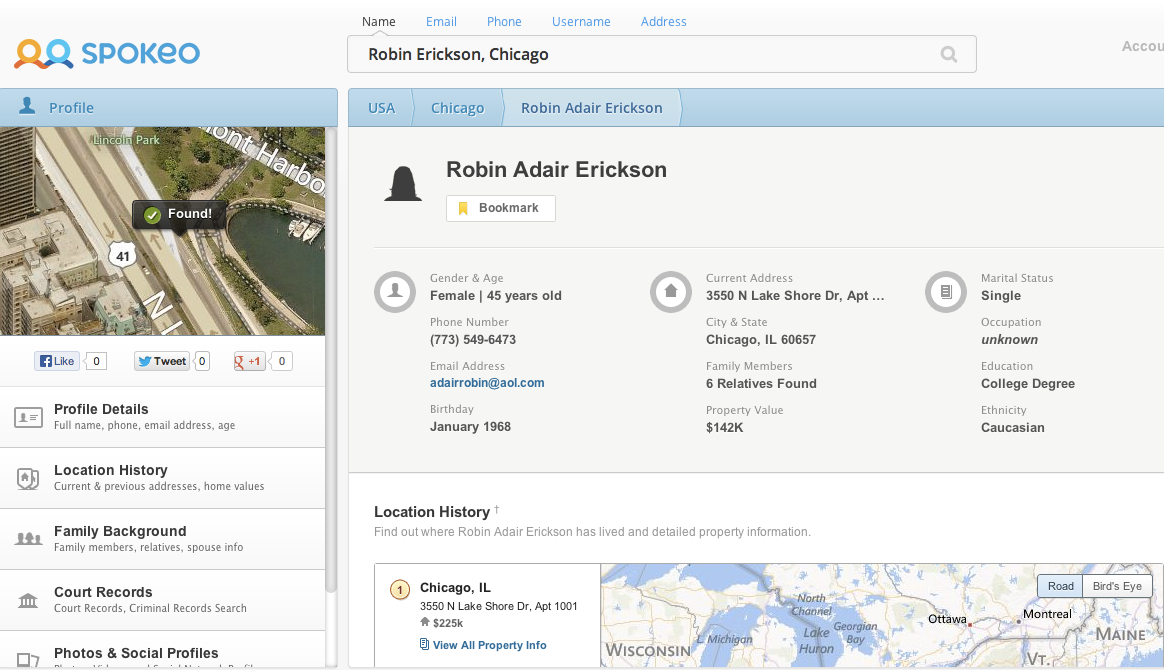The image size is (1164, 670).
Task: Click the profile silhouette avatar
Action: tap(403, 184)
